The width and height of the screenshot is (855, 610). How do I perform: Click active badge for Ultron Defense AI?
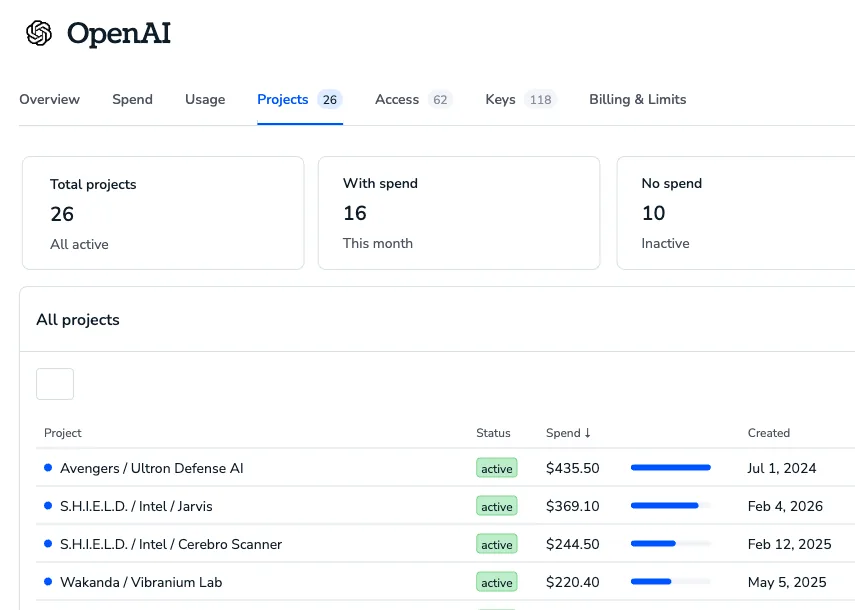point(497,468)
